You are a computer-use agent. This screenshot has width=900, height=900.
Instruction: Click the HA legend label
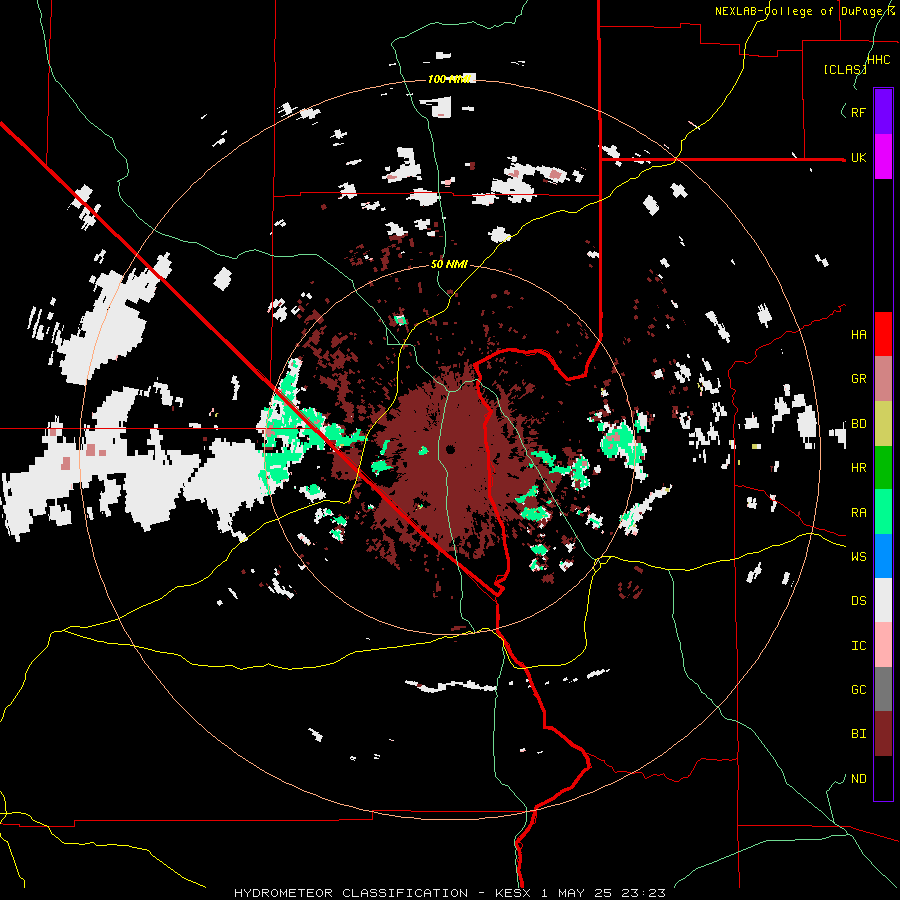click(x=858, y=334)
